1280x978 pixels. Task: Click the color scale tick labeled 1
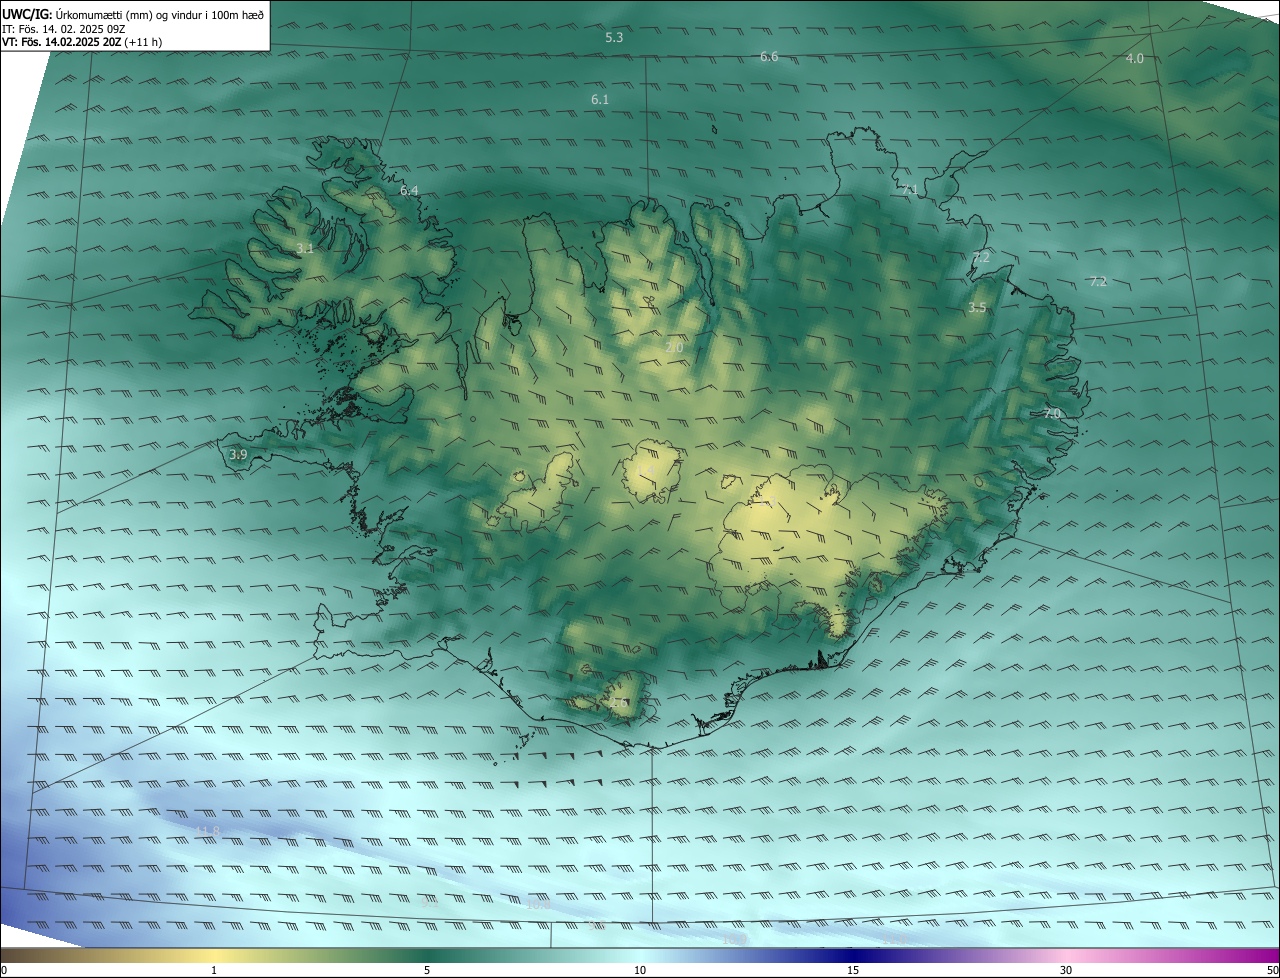point(214,970)
